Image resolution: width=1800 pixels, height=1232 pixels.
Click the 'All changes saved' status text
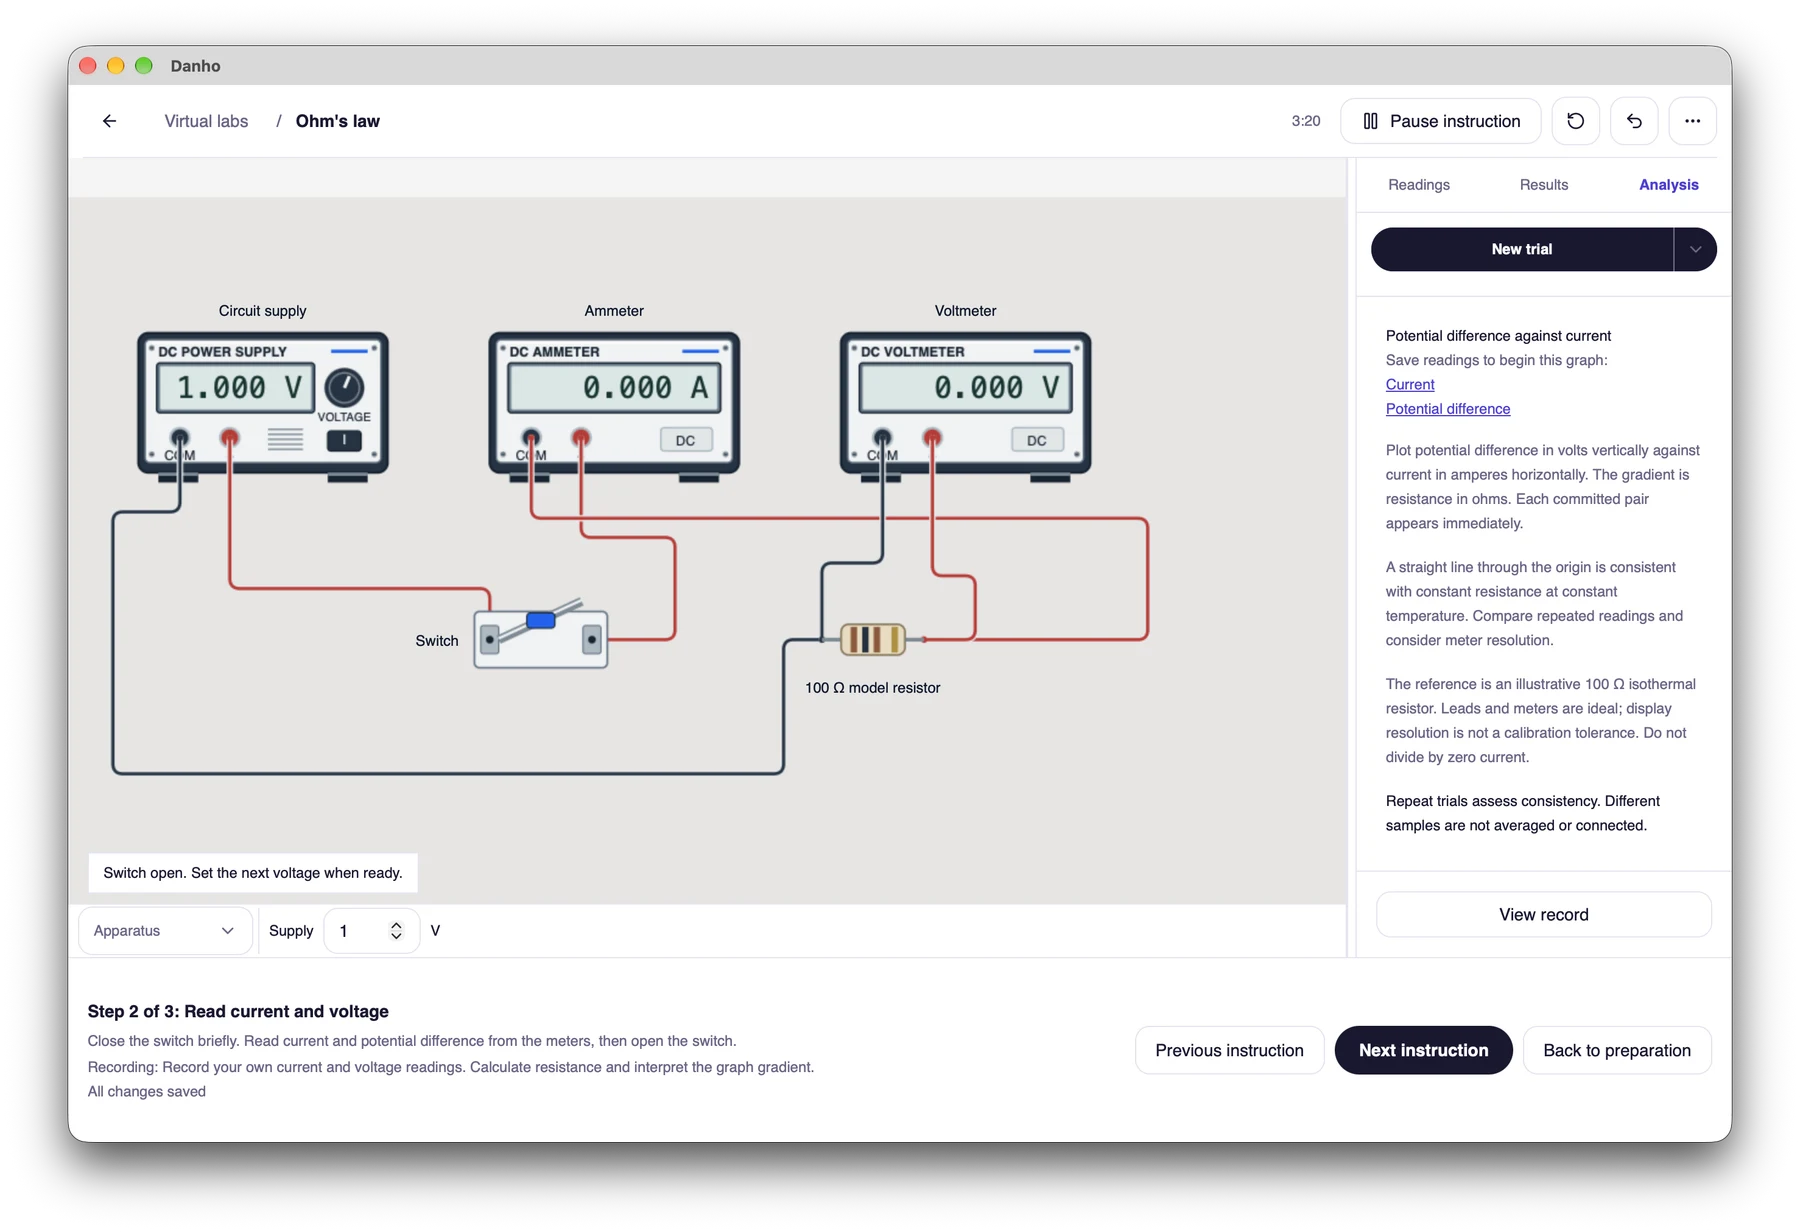coord(147,1092)
